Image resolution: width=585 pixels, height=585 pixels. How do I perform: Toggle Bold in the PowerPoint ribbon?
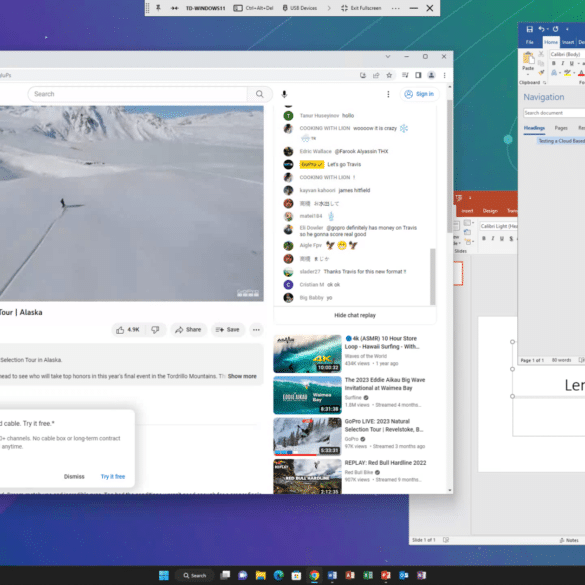coord(484,238)
